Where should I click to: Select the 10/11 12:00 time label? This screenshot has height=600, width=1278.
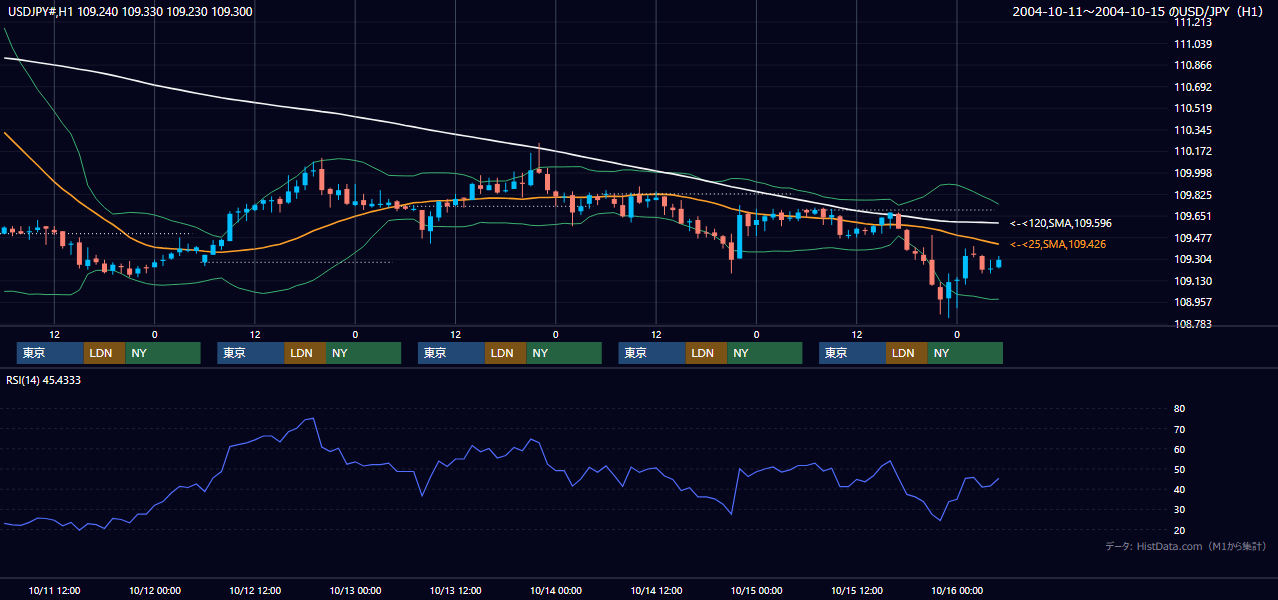pos(54,590)
